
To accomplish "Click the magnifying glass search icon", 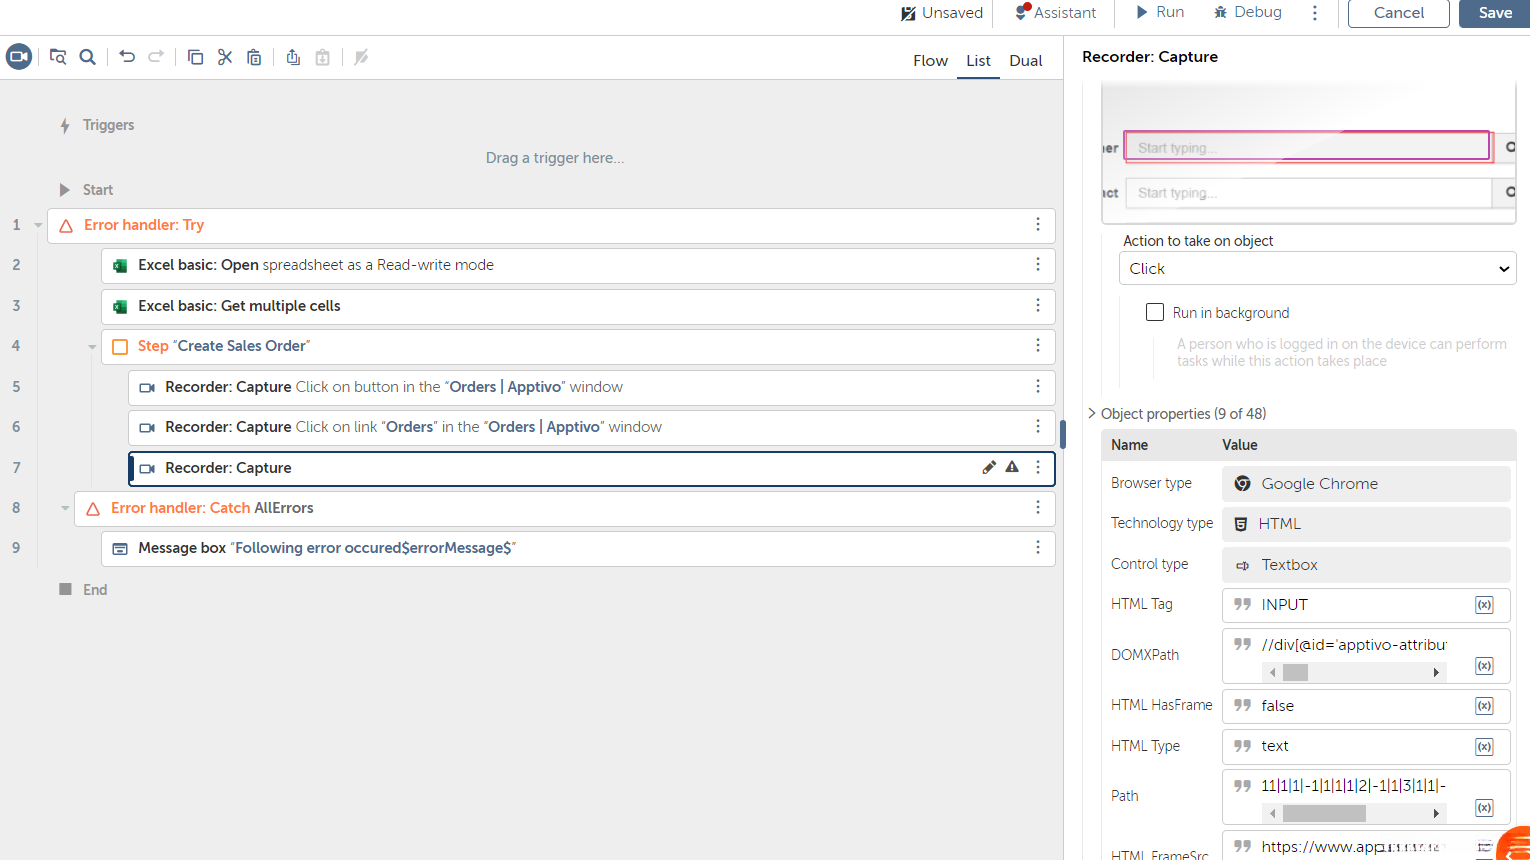I will pos(88,57).
